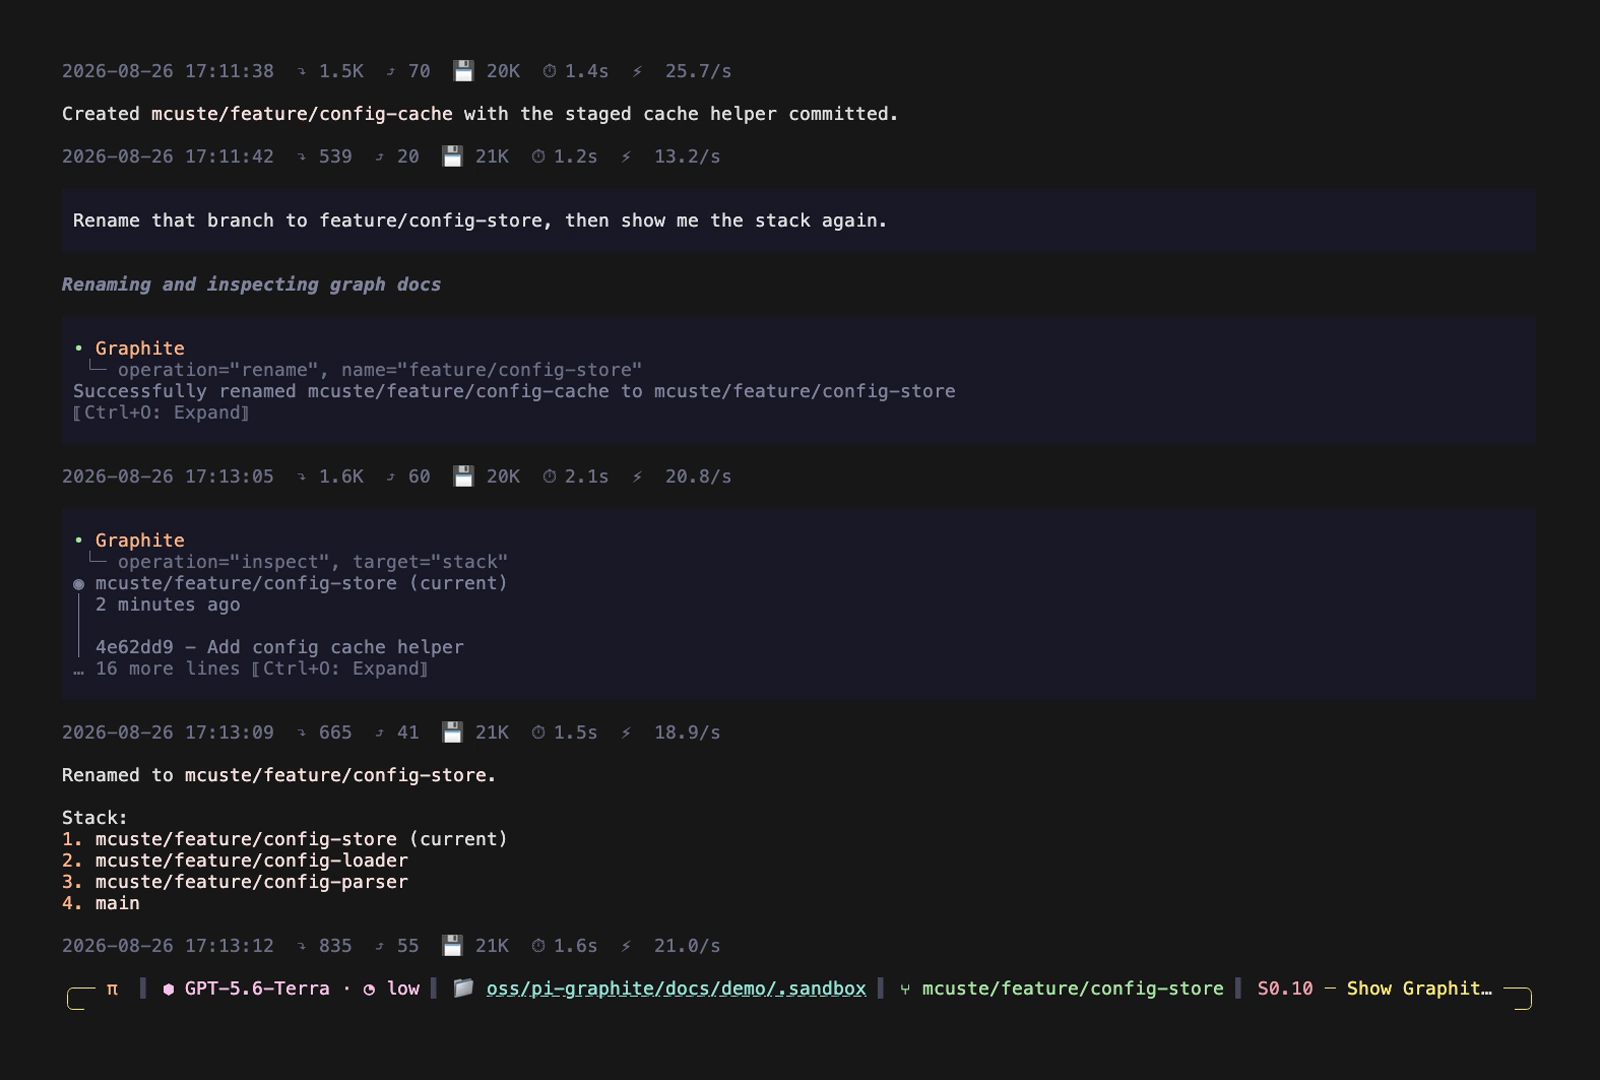Click the floppy disk icon in the 17:11:42 row

click(452, 156)
